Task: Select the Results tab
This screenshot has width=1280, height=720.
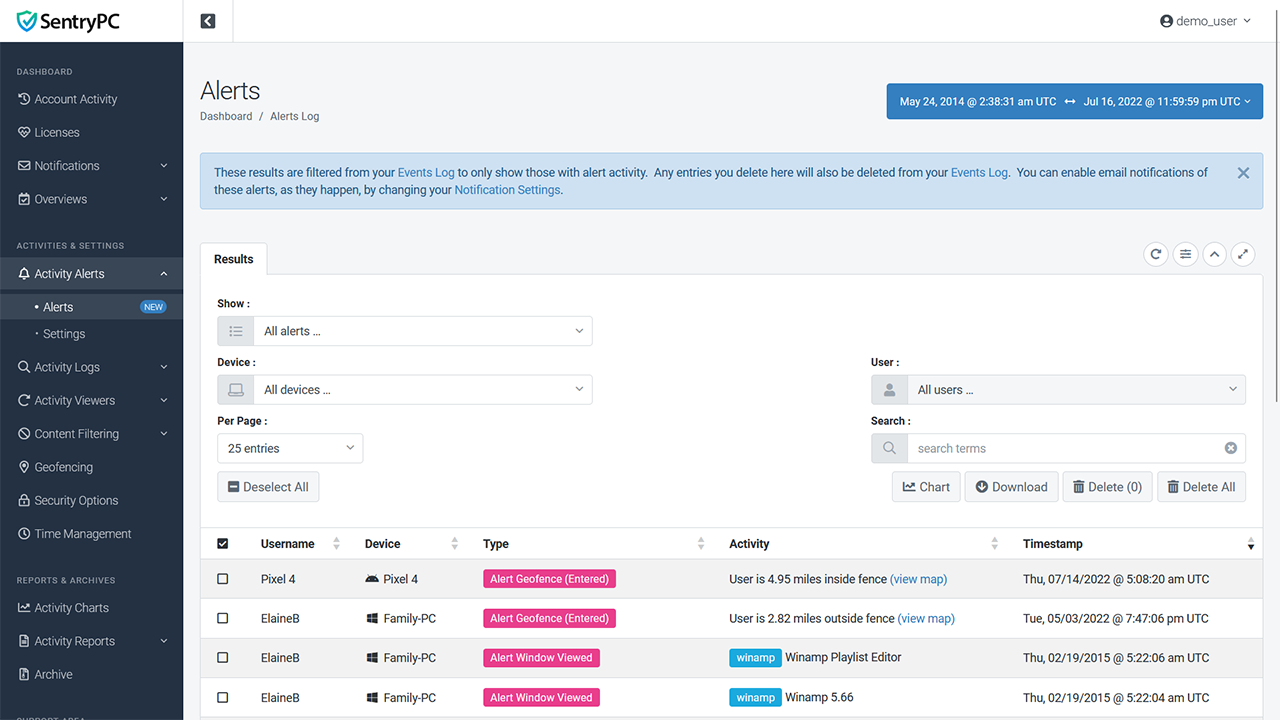Action: [234, 259]
